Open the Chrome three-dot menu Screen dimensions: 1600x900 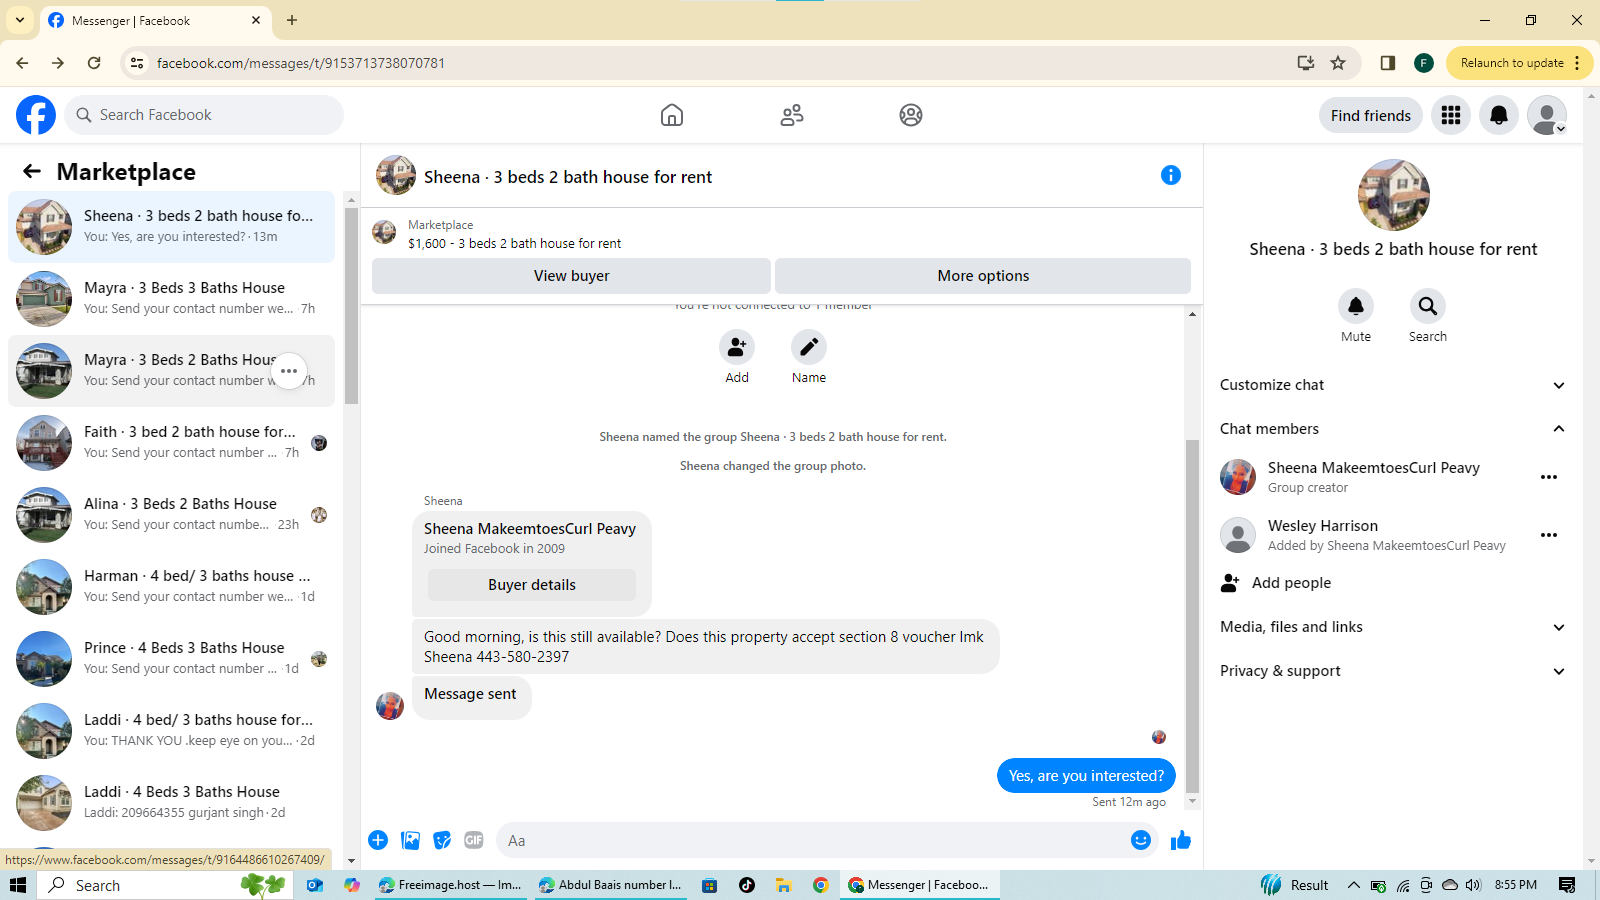(1577, 63)
